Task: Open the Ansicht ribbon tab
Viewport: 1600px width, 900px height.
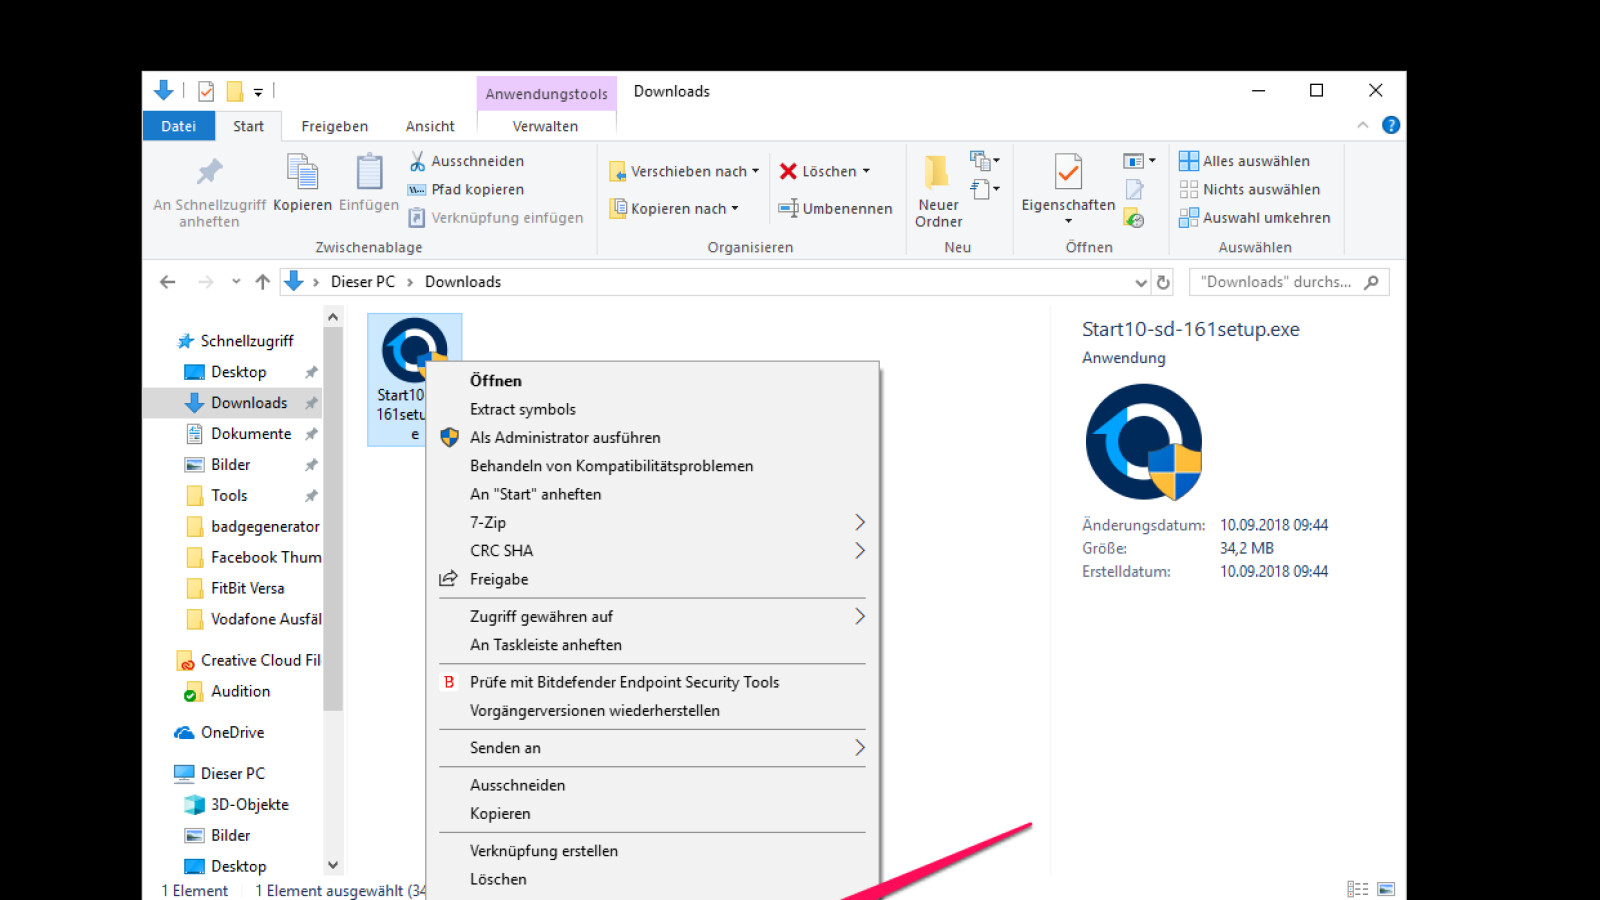Action: (430, 126)
